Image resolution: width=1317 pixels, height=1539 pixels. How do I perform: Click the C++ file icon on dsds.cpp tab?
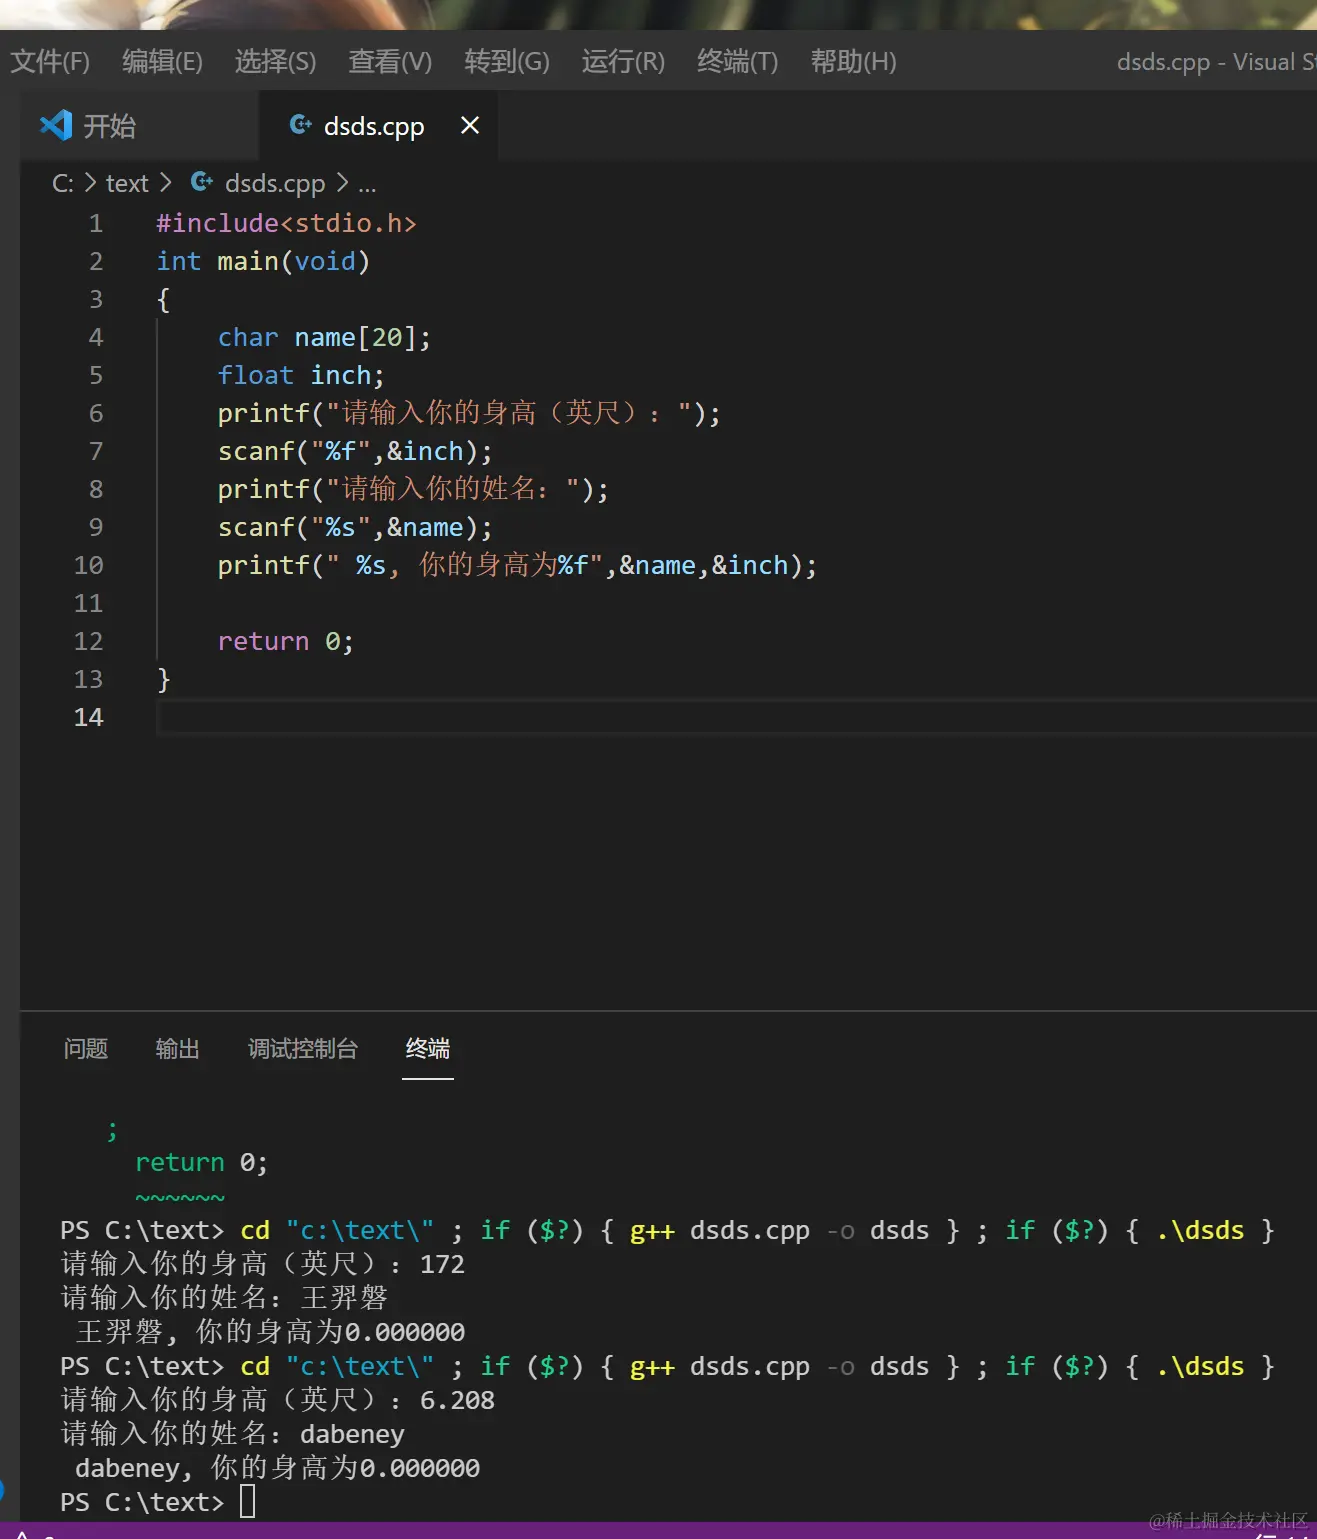pos(300,125)
